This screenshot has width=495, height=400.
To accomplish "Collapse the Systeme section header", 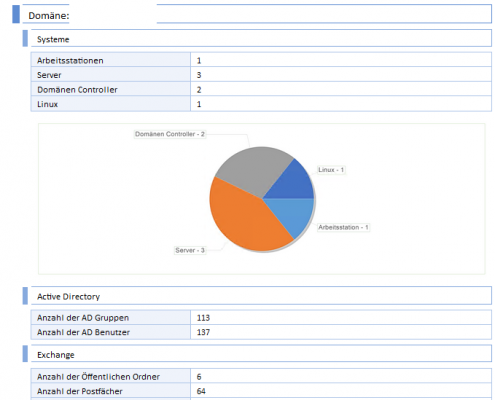I will pos(261,39).
